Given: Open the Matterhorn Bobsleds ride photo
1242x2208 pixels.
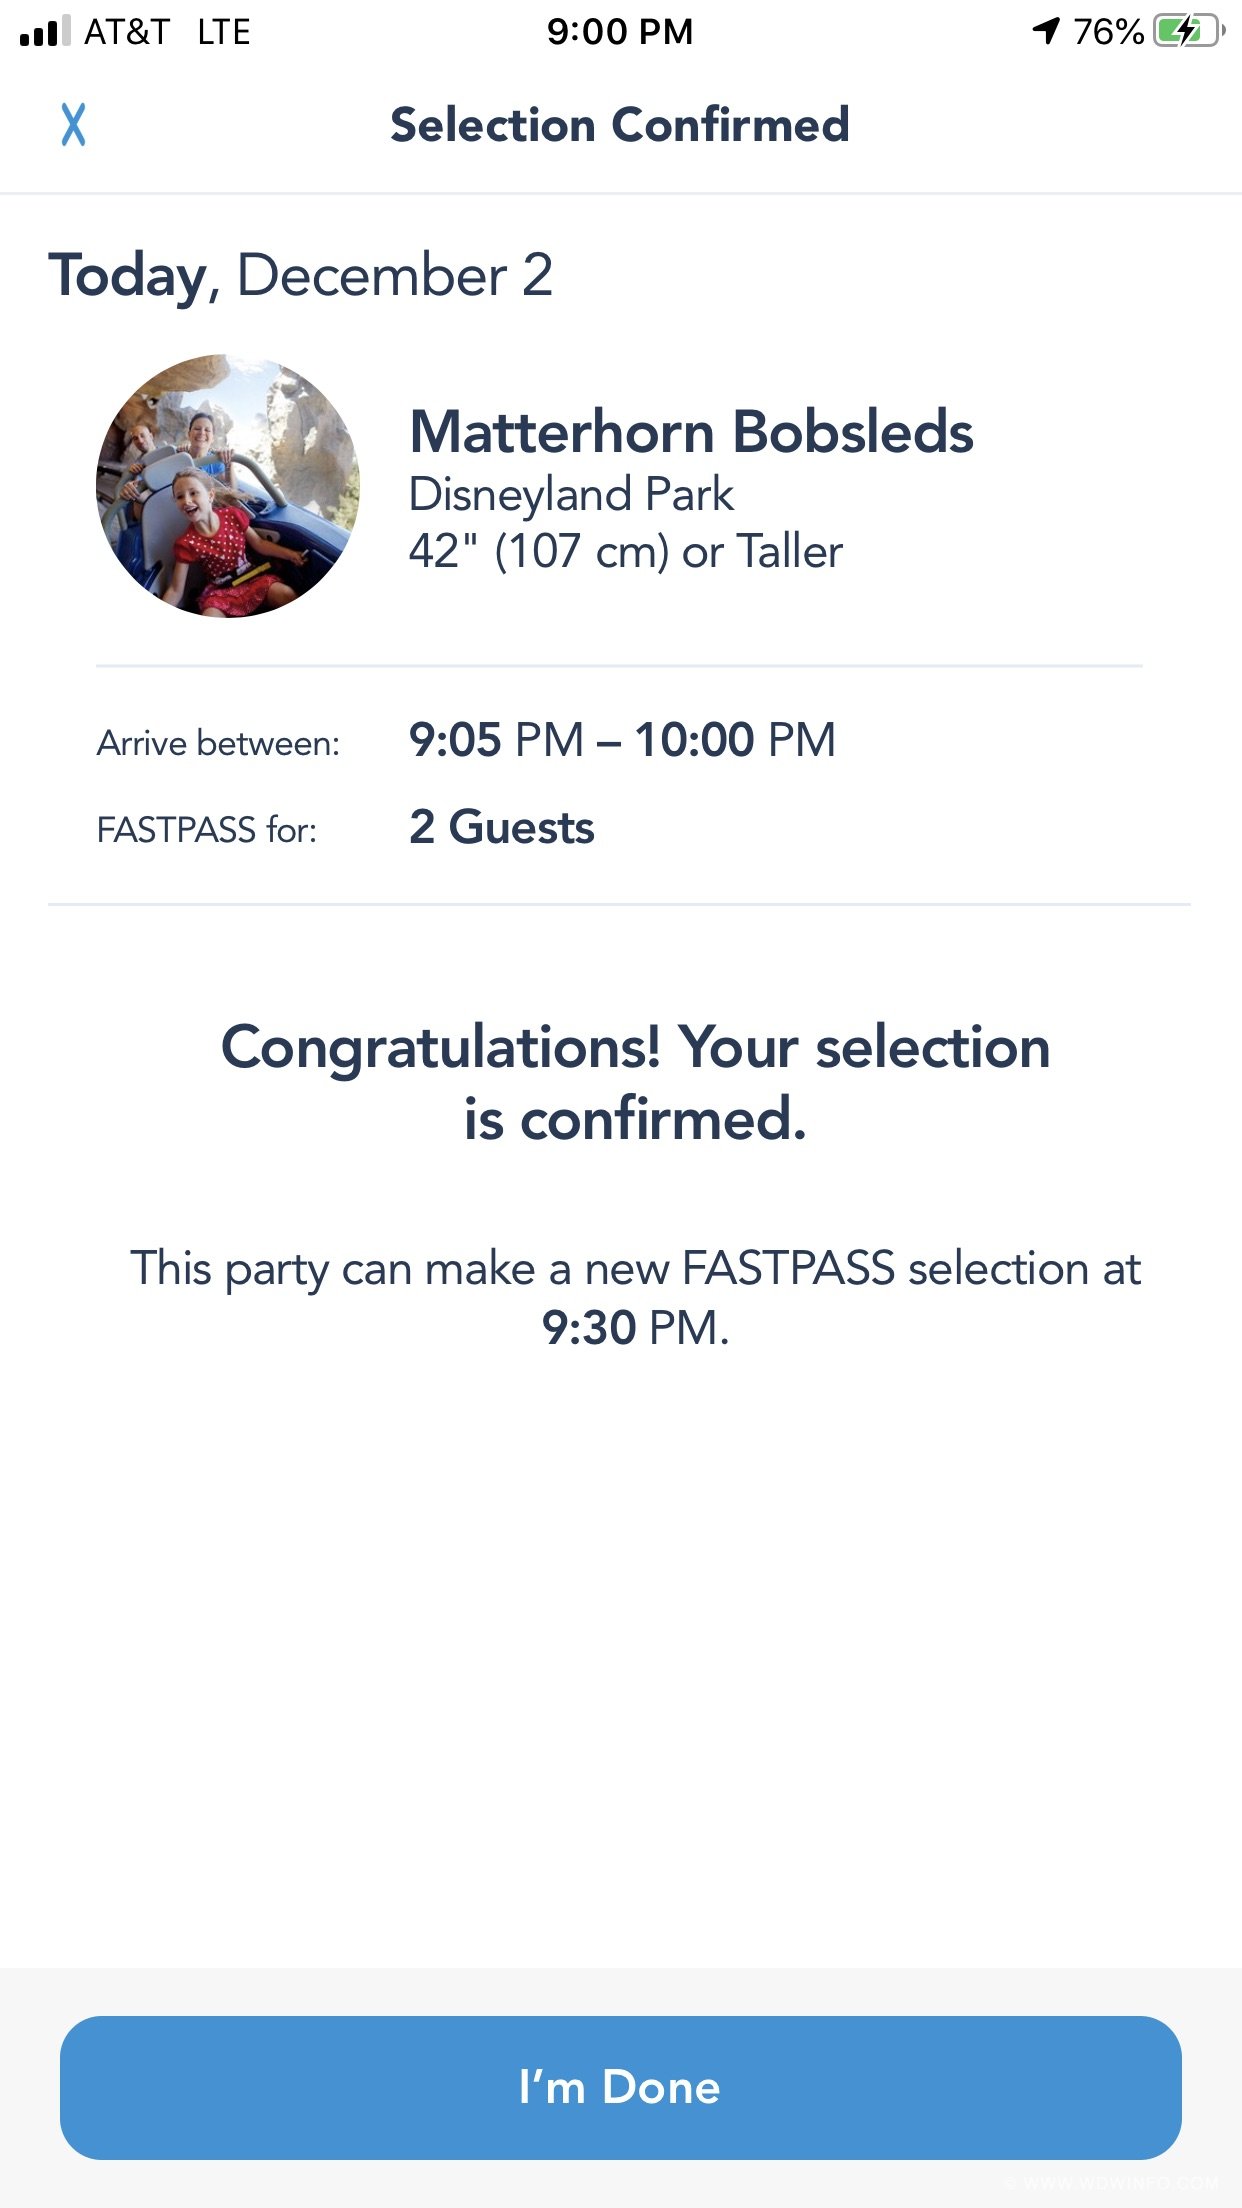Looking at the screenshot, I should (x=228, y=486).
